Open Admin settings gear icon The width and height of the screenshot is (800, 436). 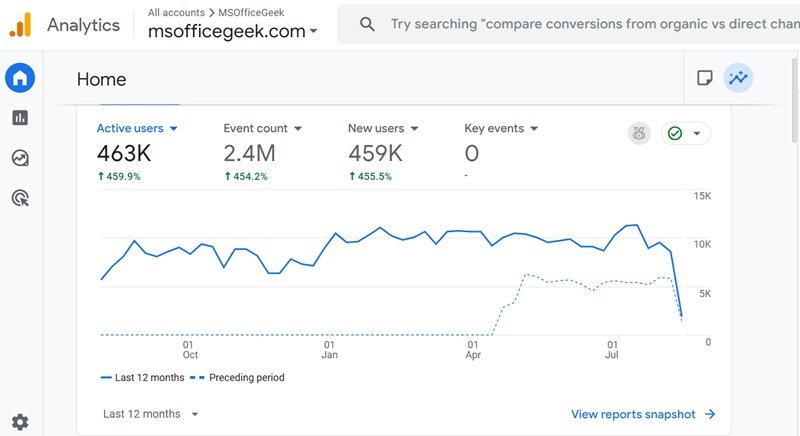point(20,422)
